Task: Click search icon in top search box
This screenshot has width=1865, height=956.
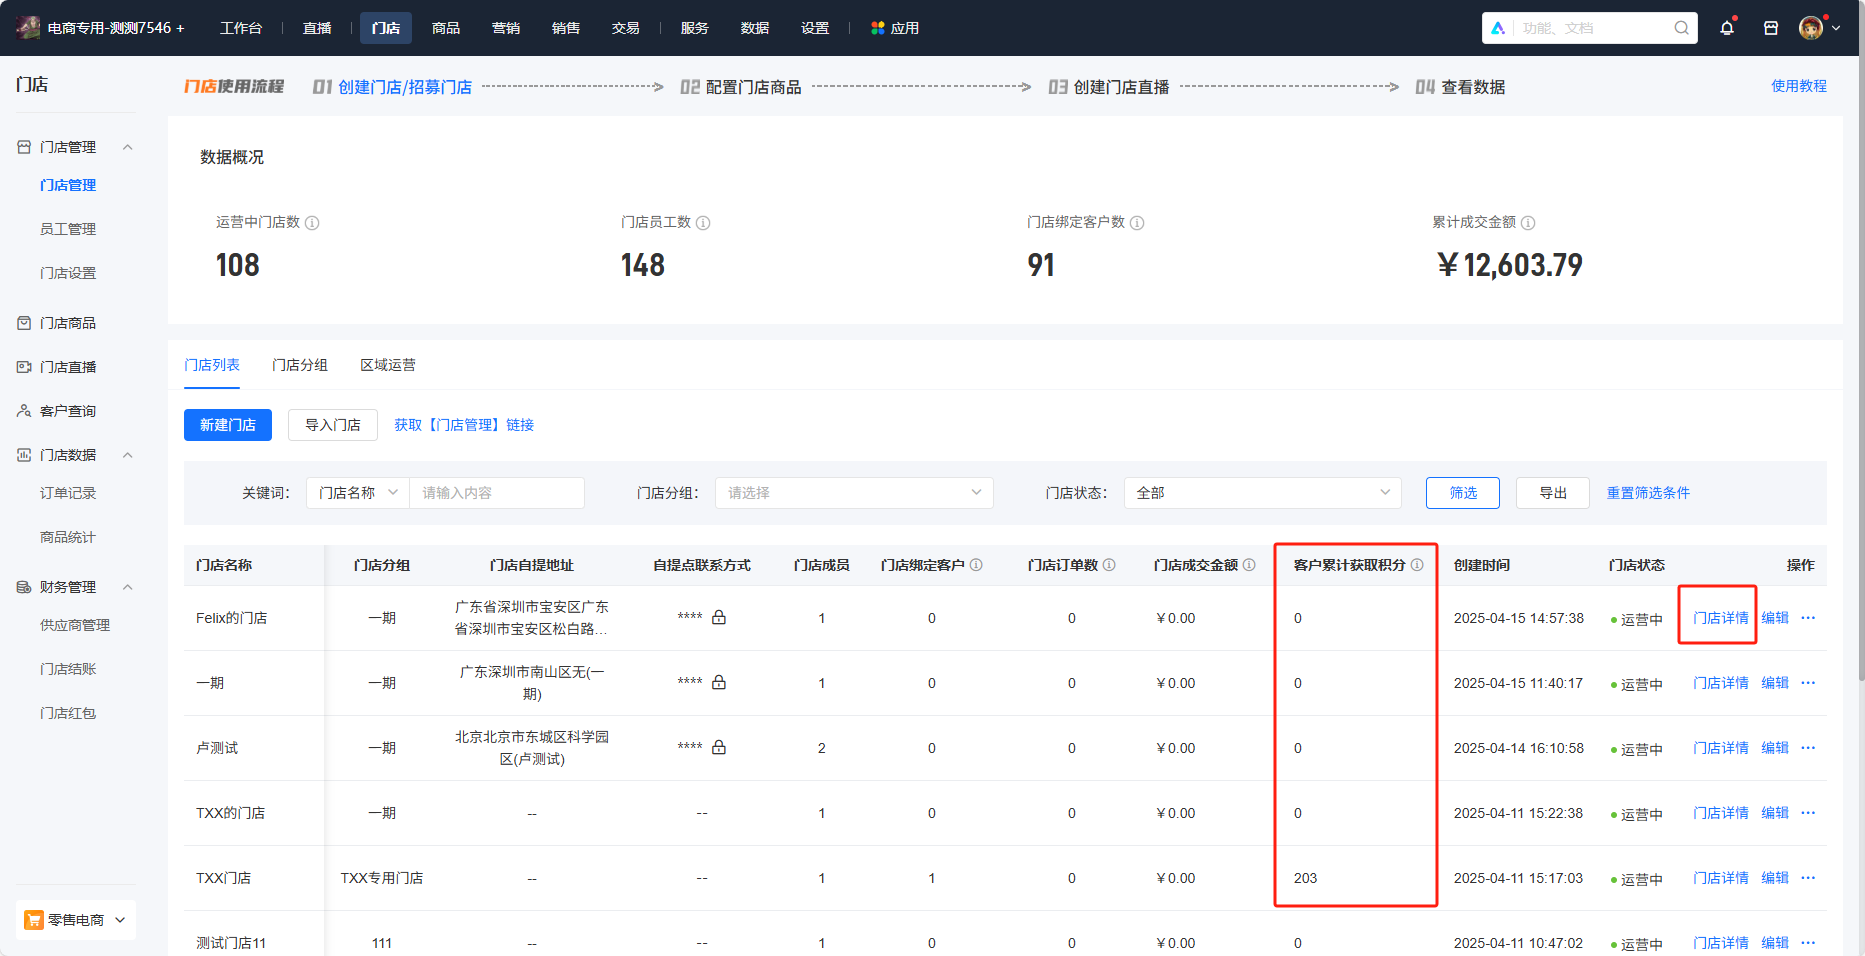Action: pos(1682,28)
